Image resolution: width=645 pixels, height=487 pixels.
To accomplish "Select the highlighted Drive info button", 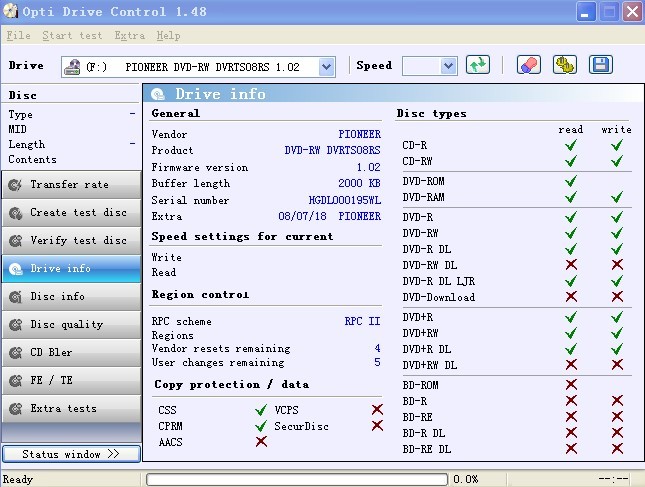I will [x=72, y=269].
